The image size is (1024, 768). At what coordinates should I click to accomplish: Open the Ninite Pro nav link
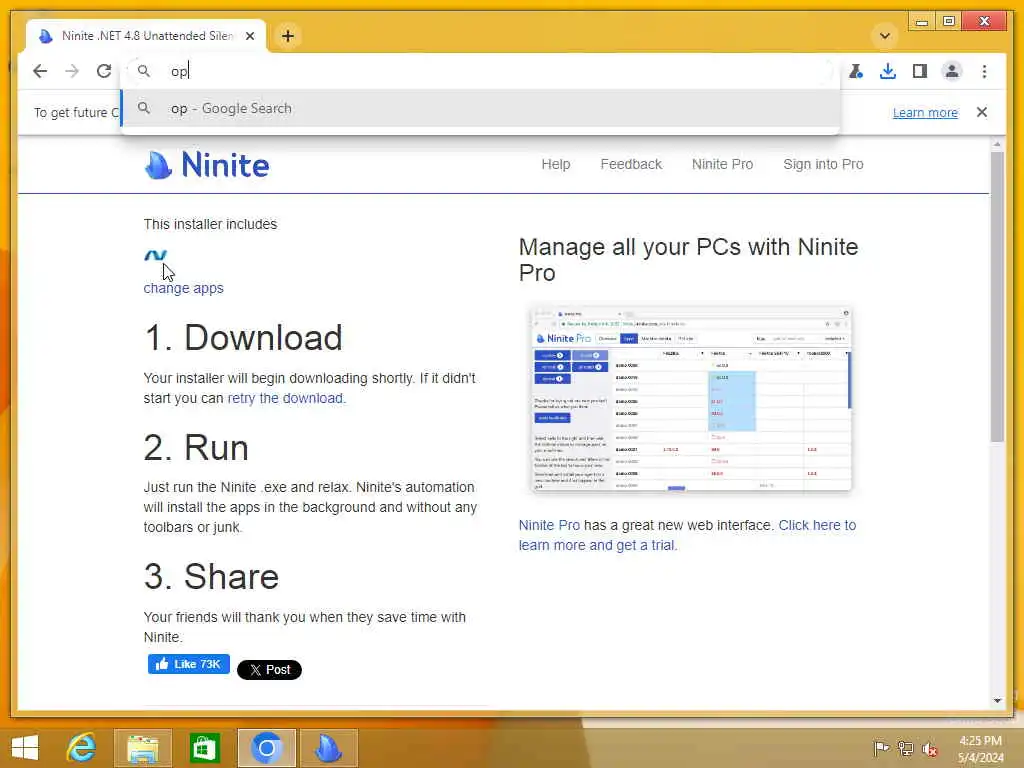pyautogui.click(x=722, y=165)
